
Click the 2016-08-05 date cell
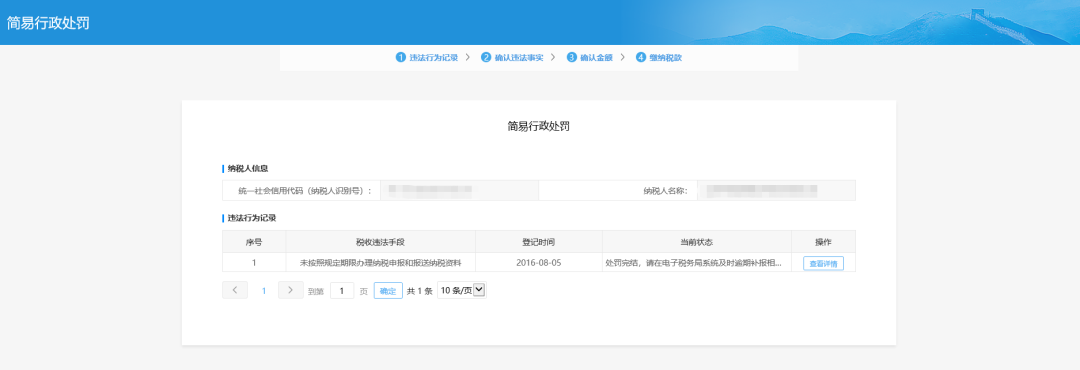click(x=539, y=263)
